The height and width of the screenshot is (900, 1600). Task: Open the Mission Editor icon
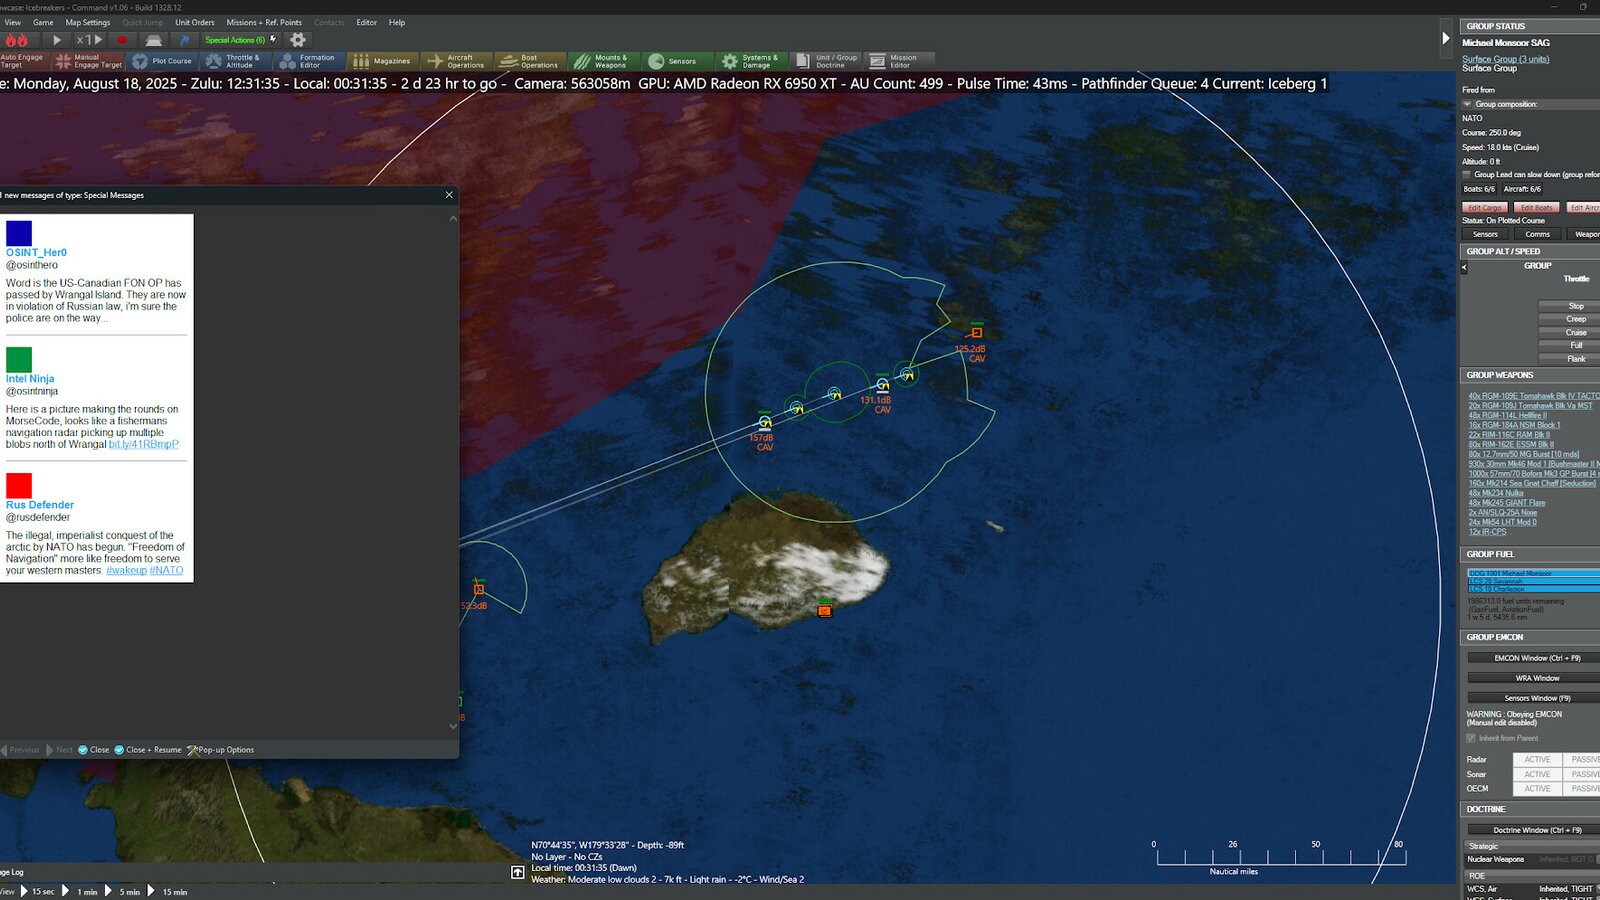[x=896, y=61]
